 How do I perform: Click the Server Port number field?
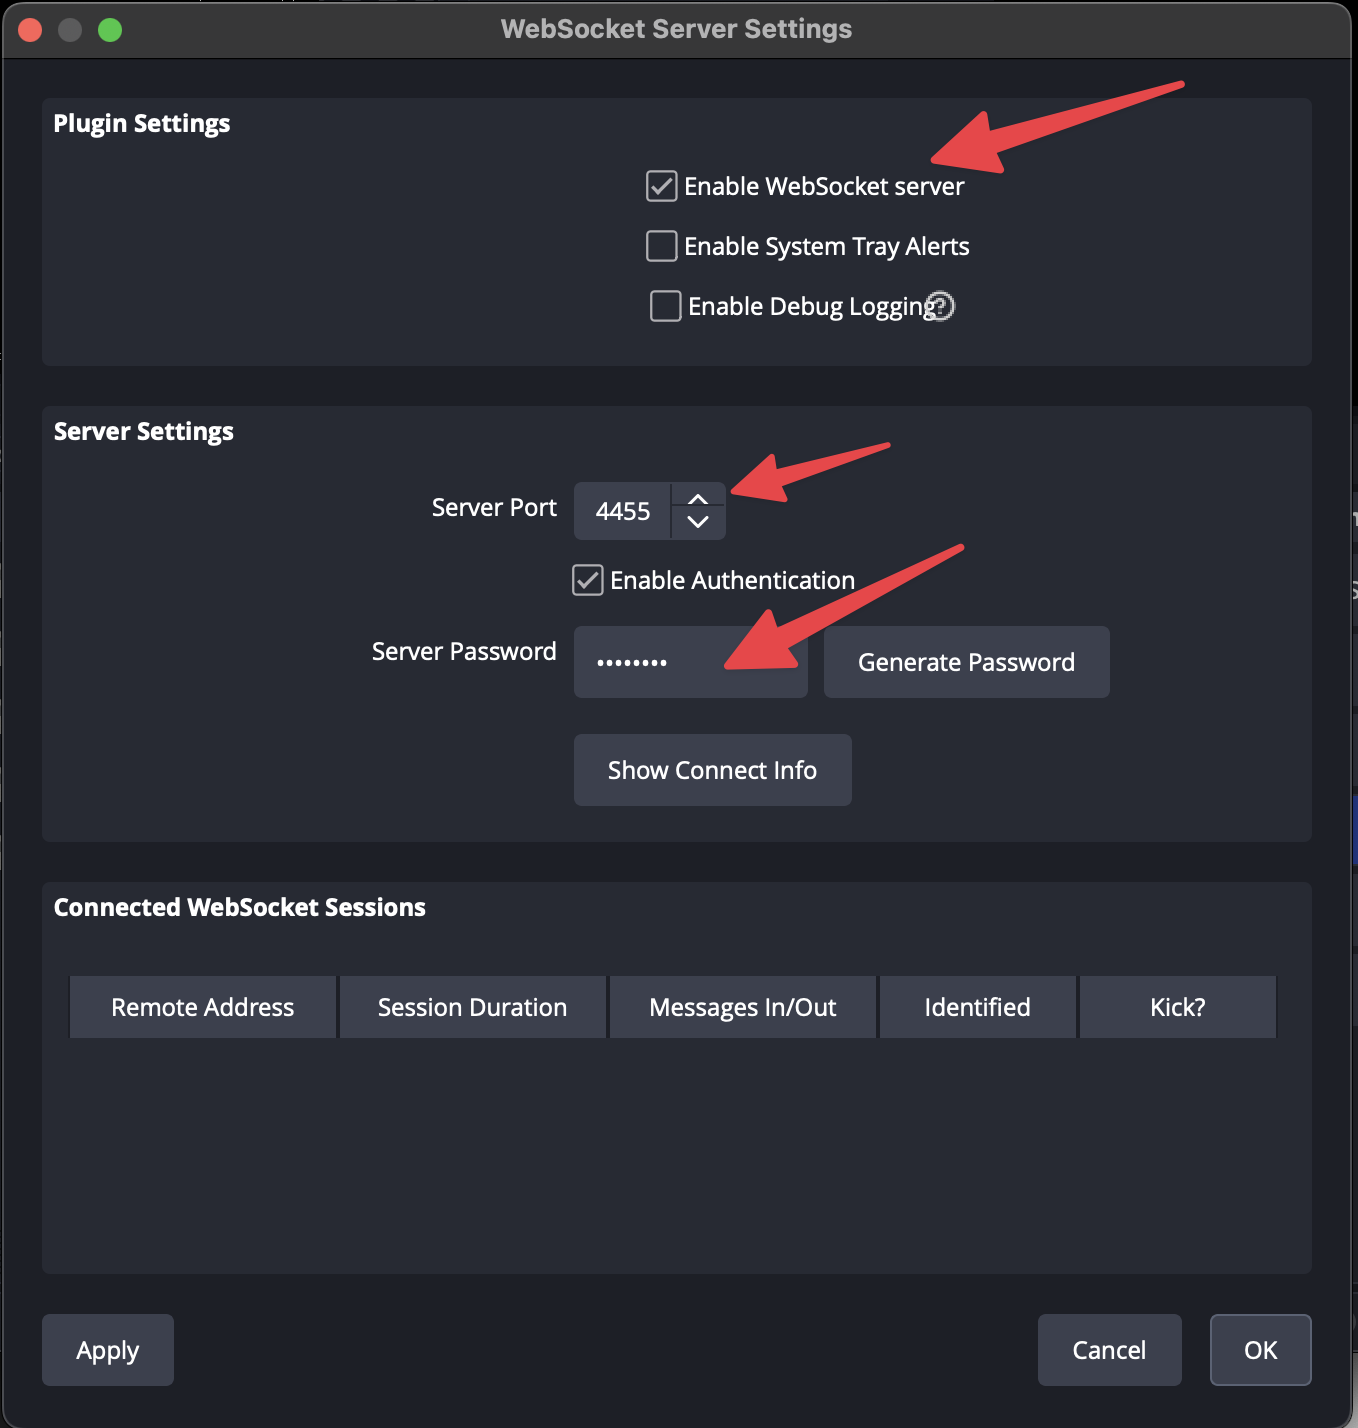[623, 511]
